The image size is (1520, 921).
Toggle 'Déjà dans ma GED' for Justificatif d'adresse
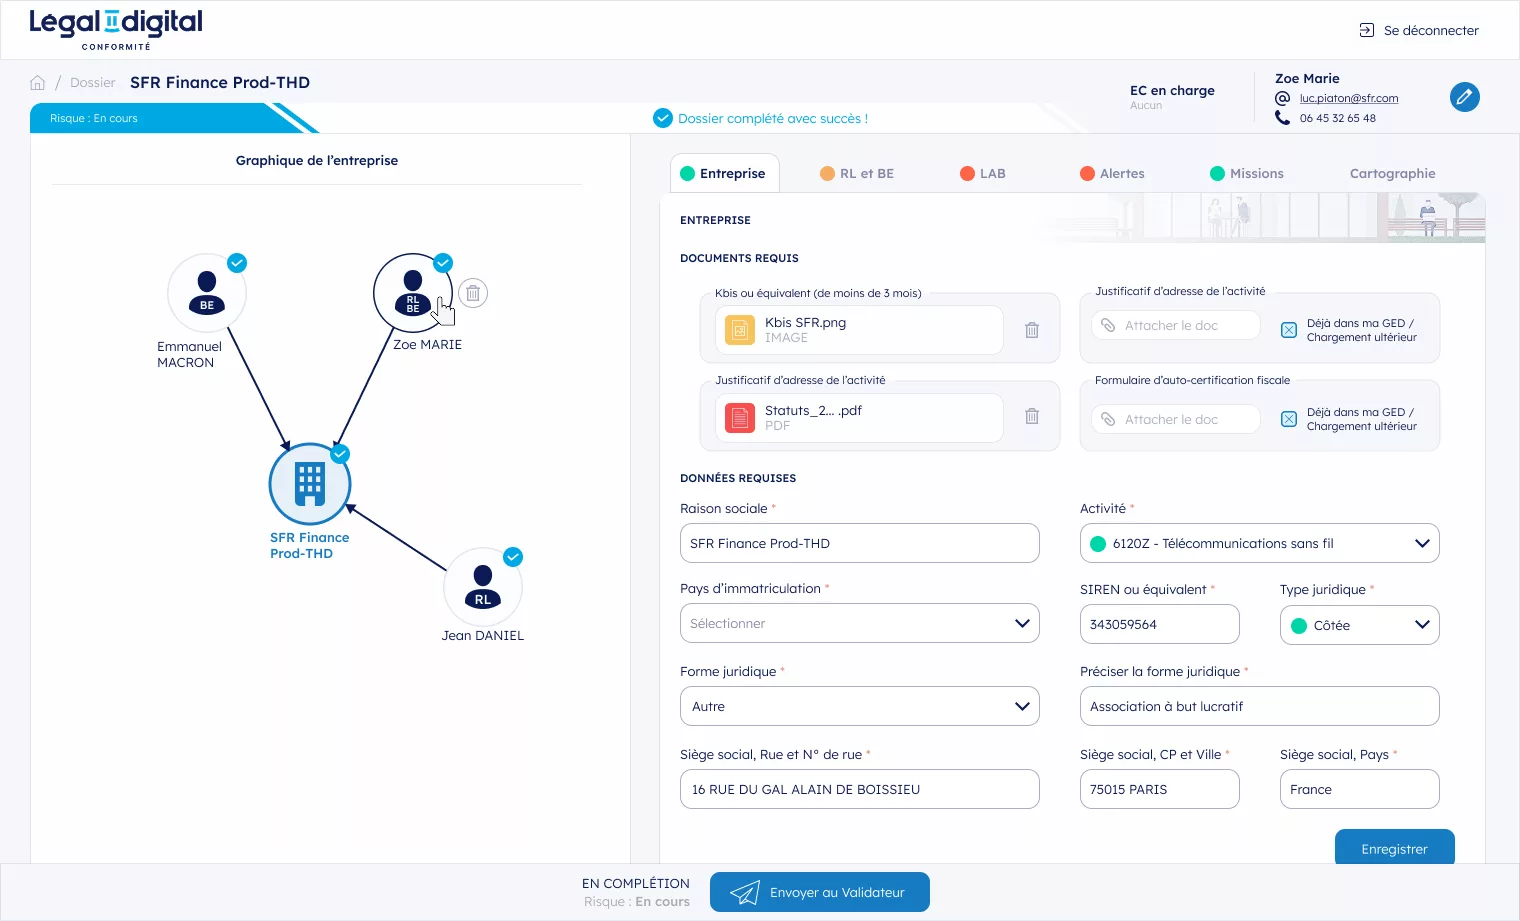coord(1289,330)
